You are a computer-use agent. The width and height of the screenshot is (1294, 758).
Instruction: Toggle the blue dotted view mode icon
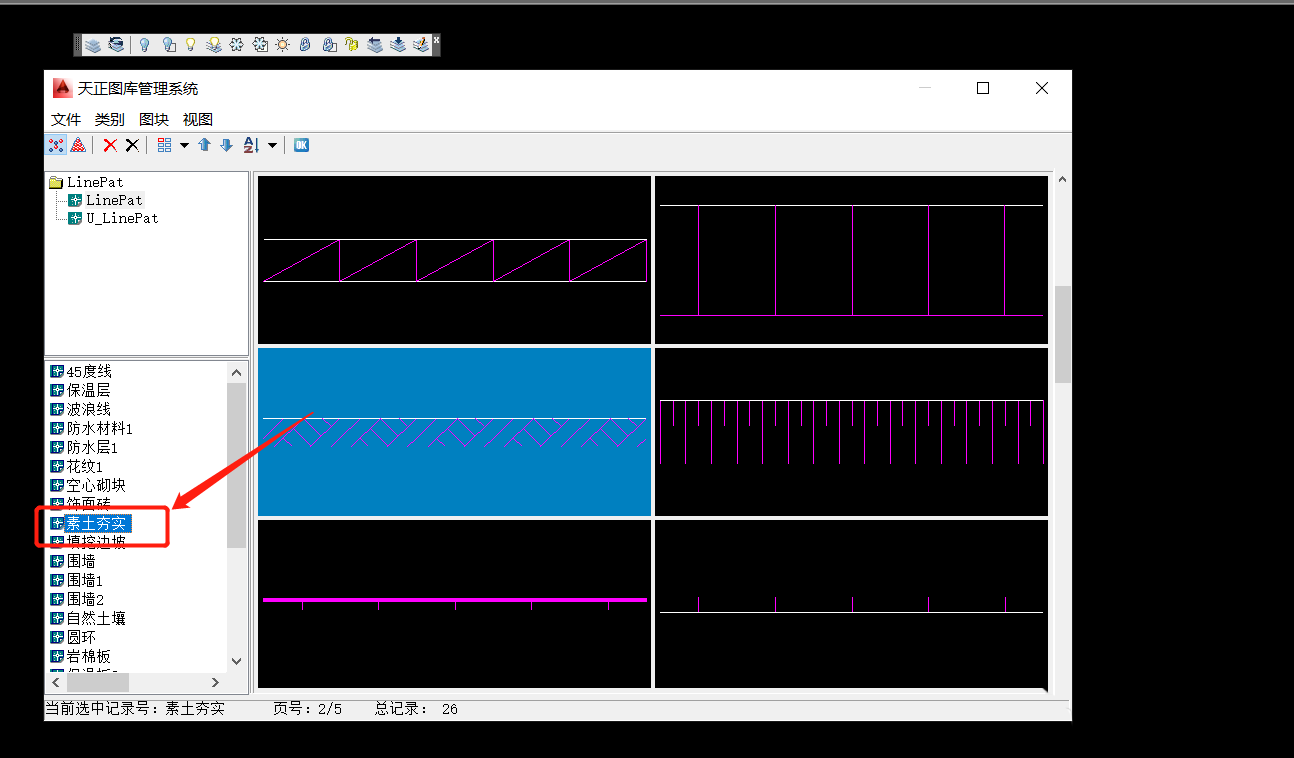pyautogui.click(x=56, y=145)
